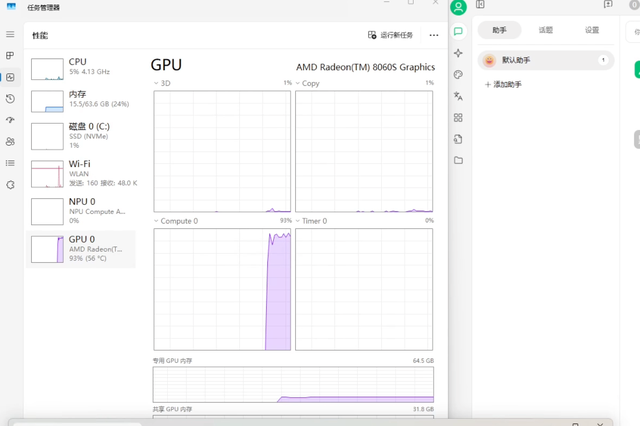Open the mini apps grid icon

coord(458,118)
